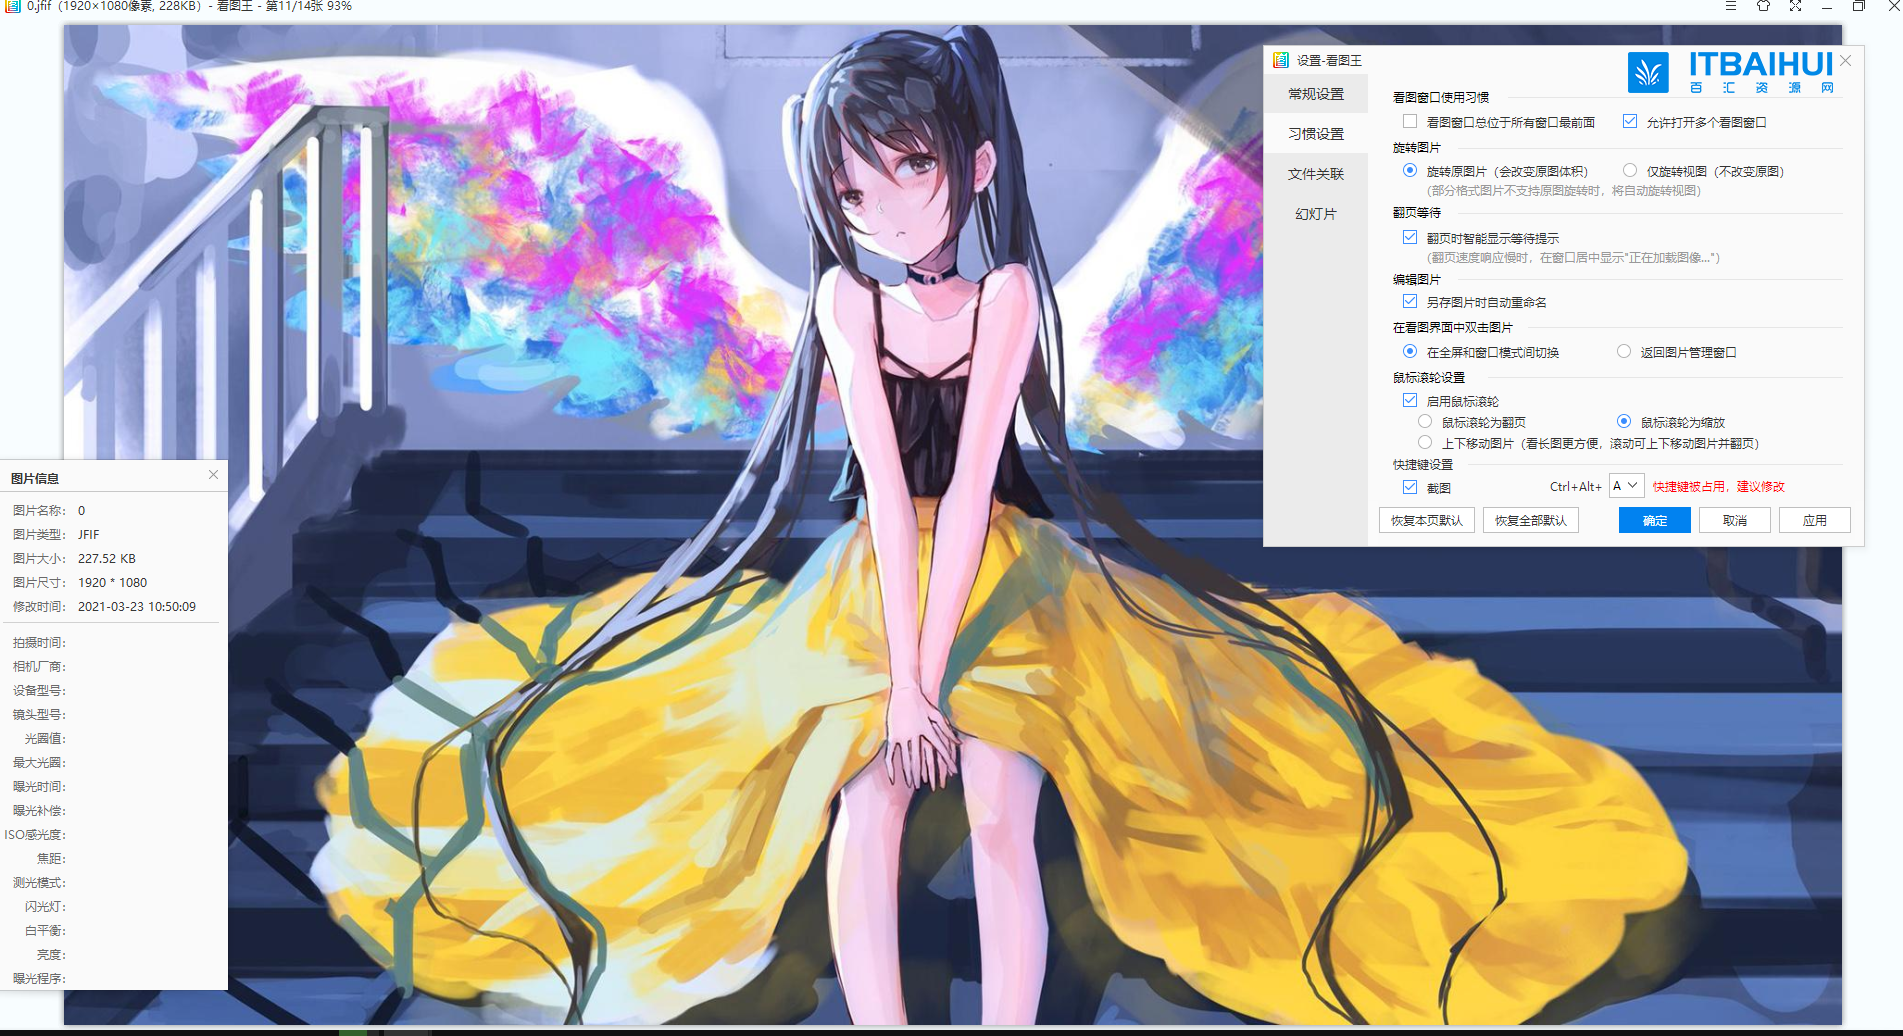This screenshot has height=1036, width=1903.
Task: Click the 227.52 KB file size value
Action: coord(107,558)
